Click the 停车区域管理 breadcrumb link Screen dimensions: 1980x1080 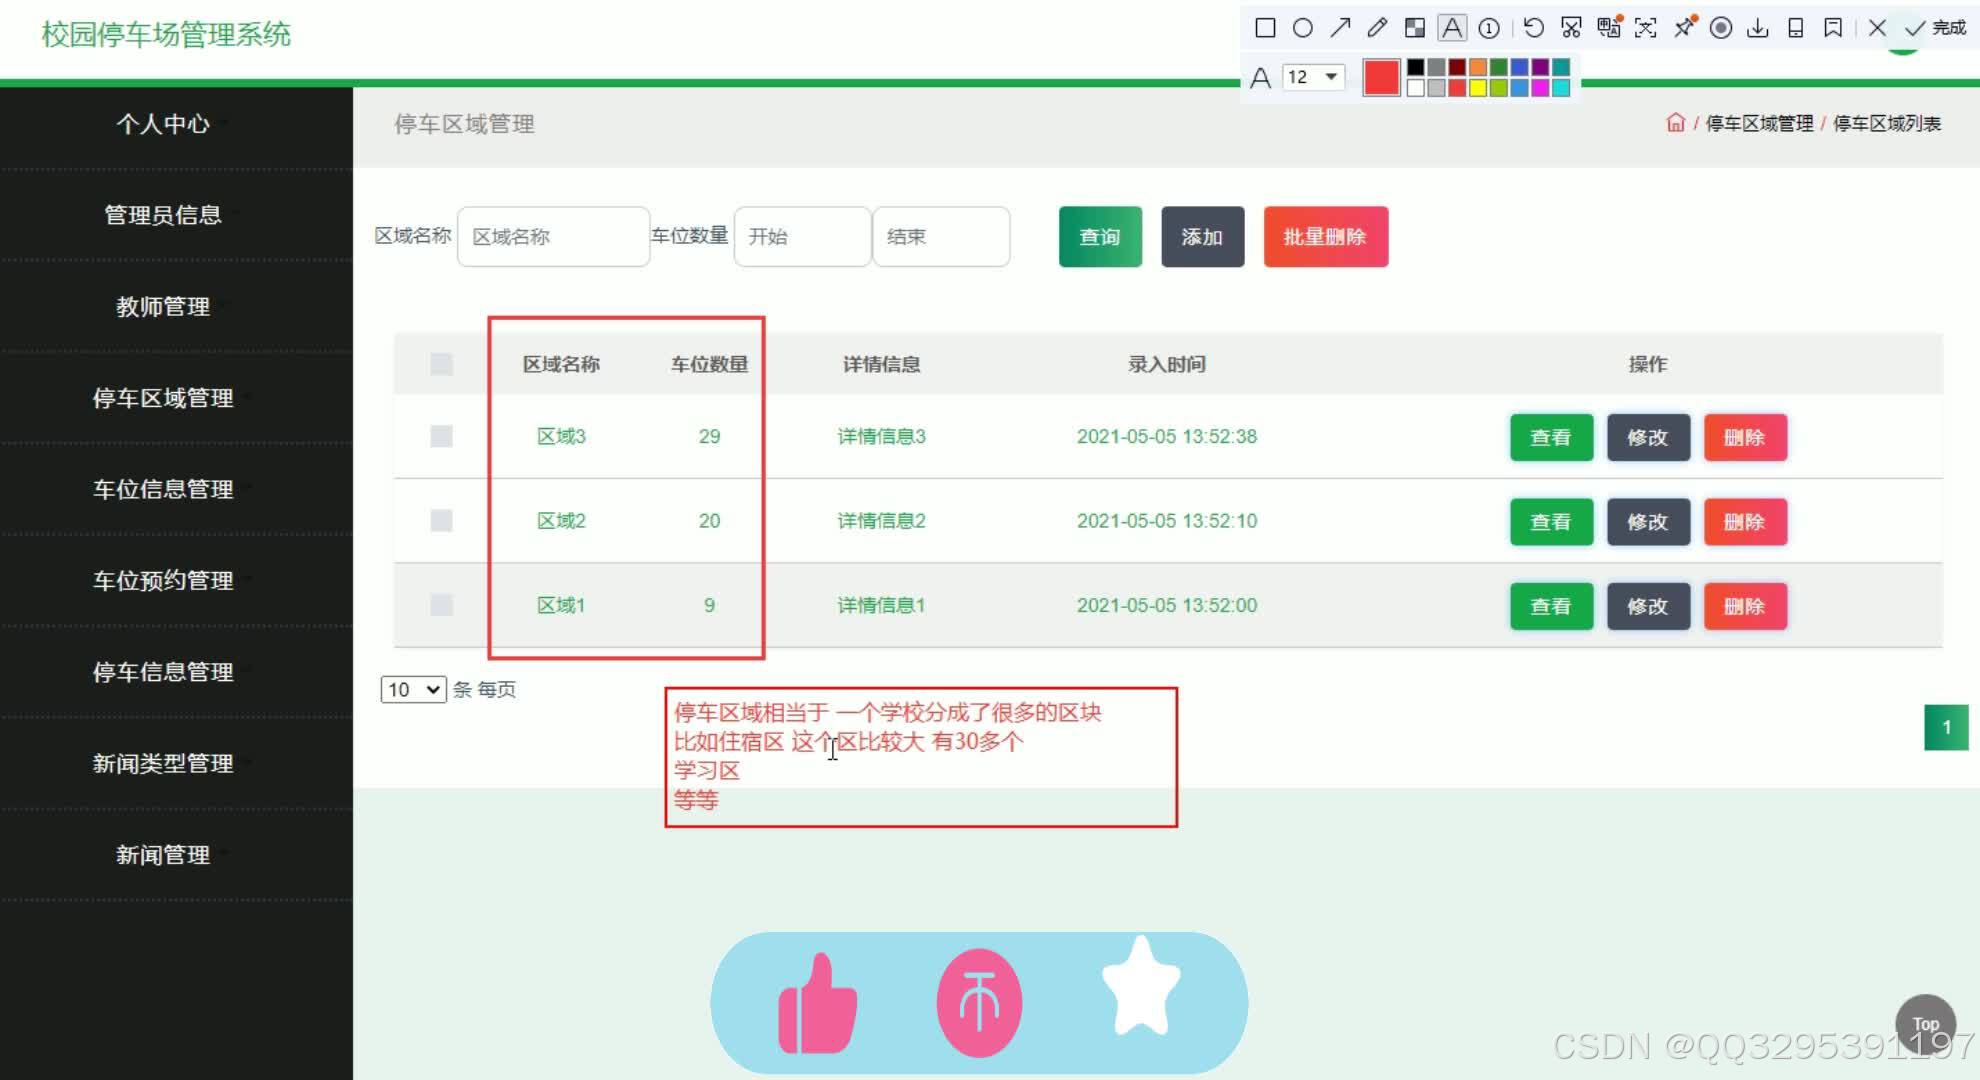coord(1759,123)
